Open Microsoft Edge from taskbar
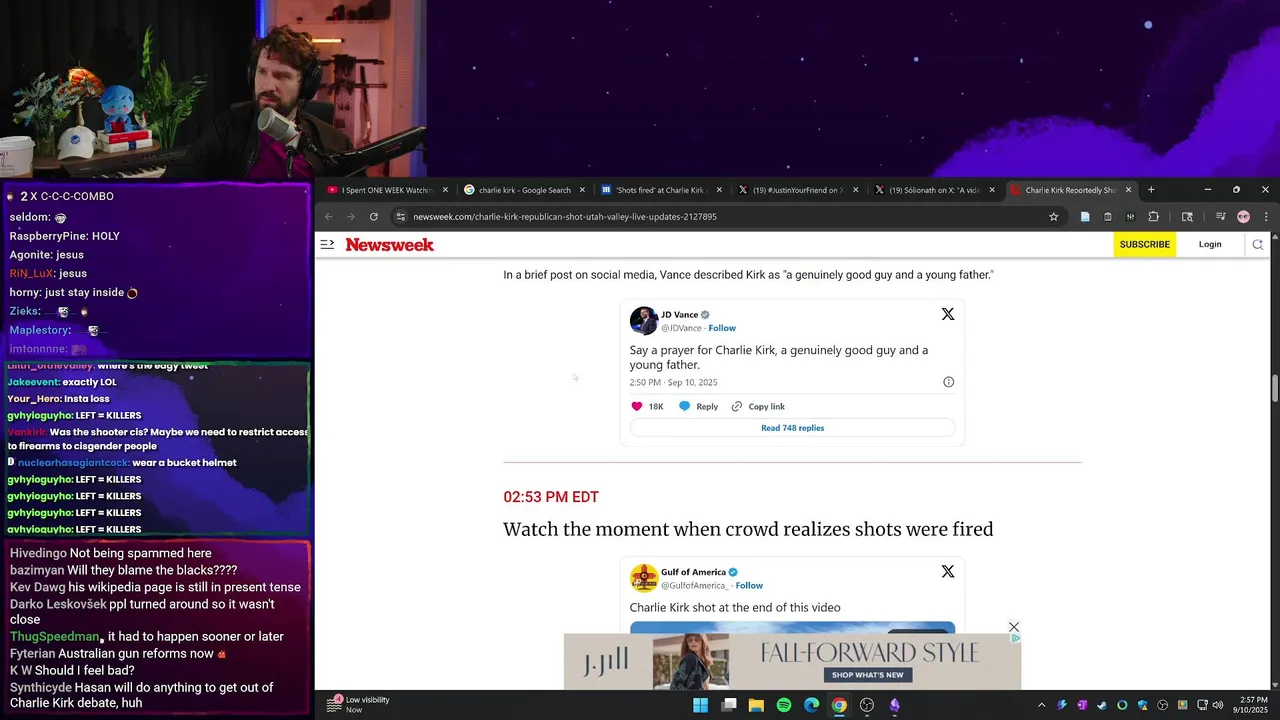 coord(812,705)
